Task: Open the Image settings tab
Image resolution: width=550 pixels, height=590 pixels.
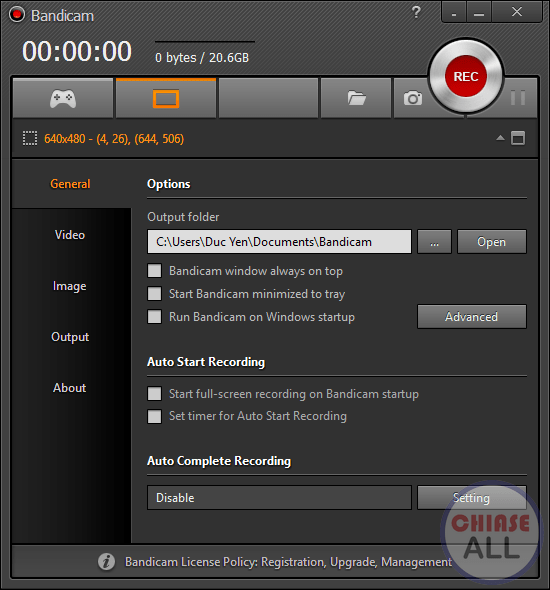Action: 70,286
